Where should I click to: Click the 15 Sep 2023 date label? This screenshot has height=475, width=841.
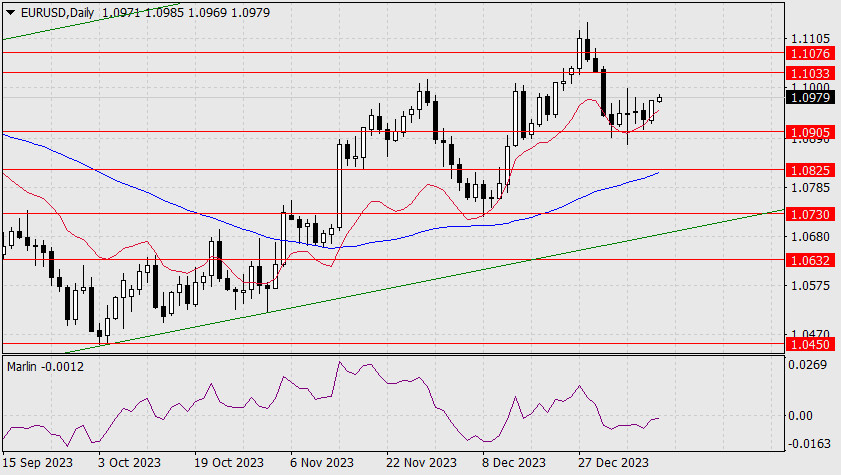(x=38, y=462)
